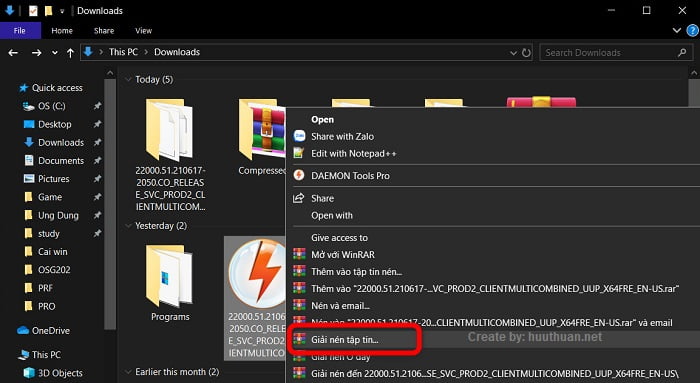Choose Share with Zalo
Viewport: 700px width, 383px height.
[x=342, y=137]
